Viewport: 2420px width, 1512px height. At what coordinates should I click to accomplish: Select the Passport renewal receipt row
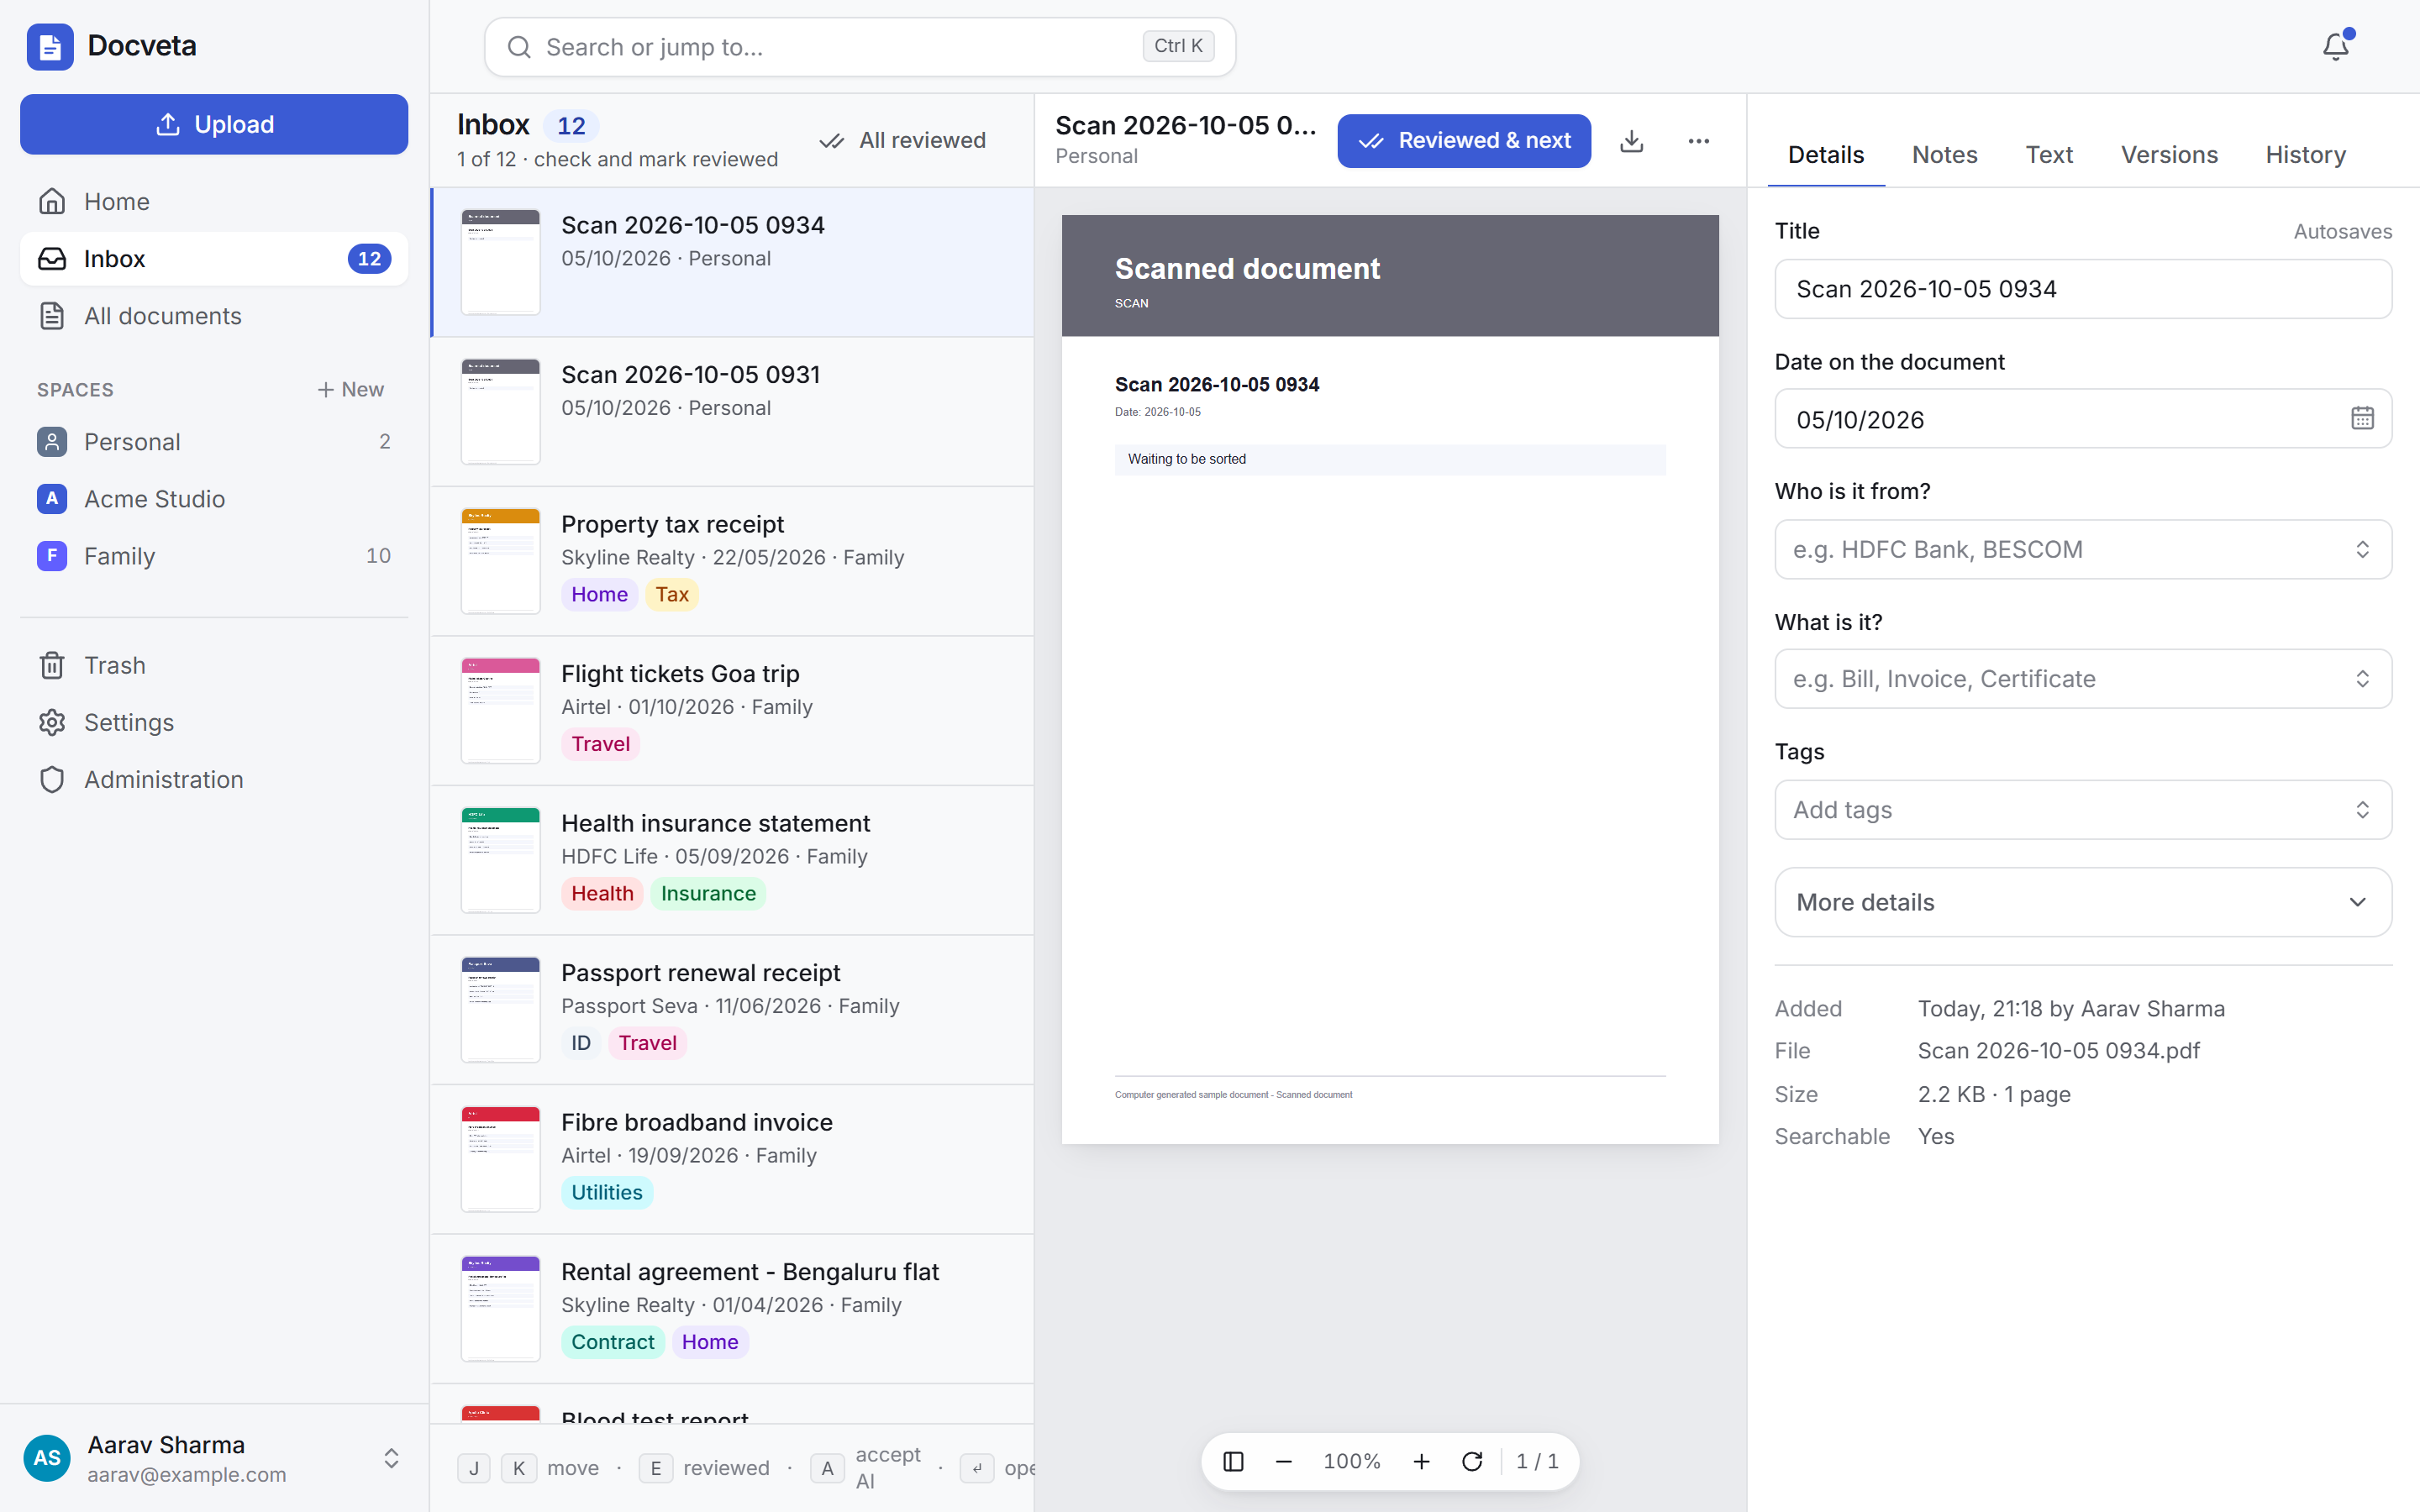pyautogui.click(x=732, y=1009)
